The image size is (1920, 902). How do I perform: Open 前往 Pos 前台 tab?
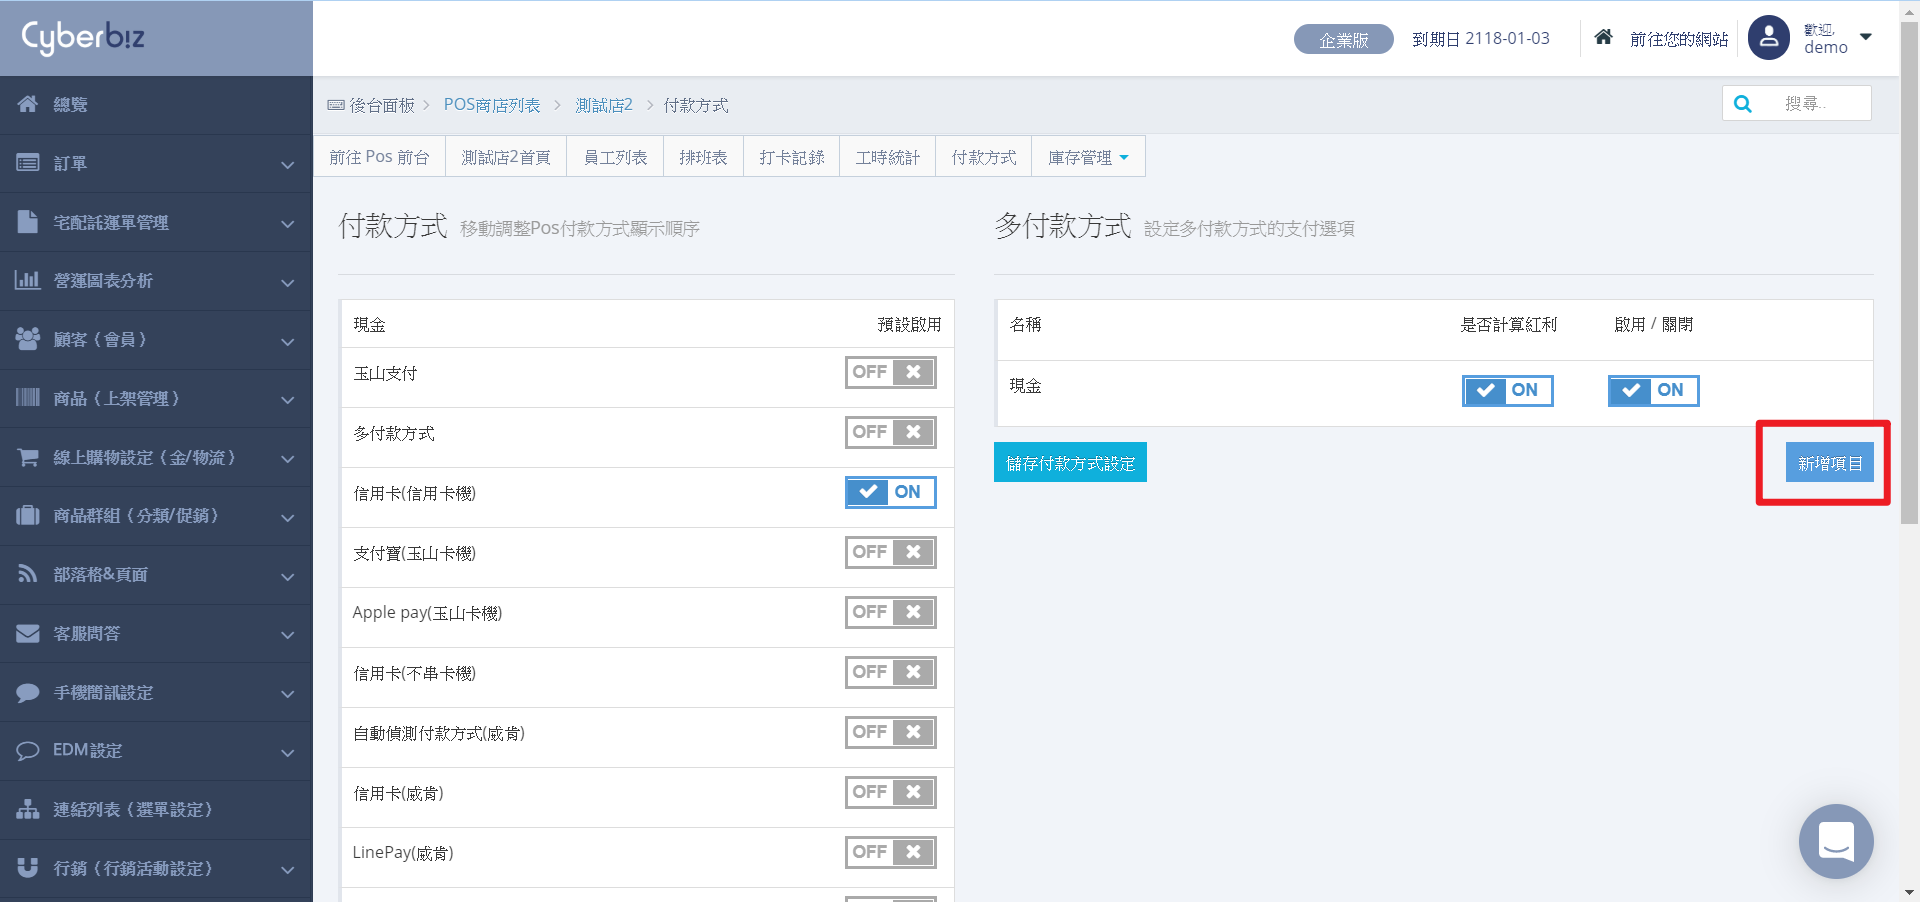pyautogui.click(x=379, y=157)
